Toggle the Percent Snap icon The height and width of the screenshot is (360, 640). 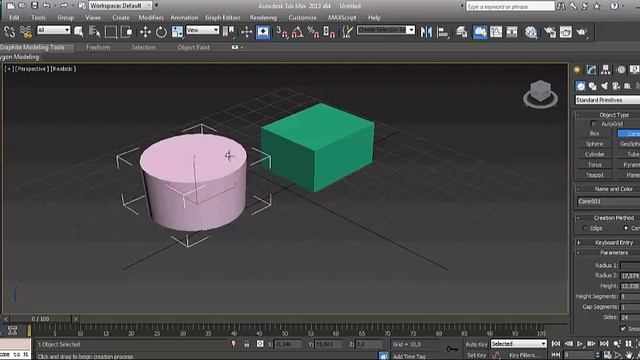[x=313, y=32]
